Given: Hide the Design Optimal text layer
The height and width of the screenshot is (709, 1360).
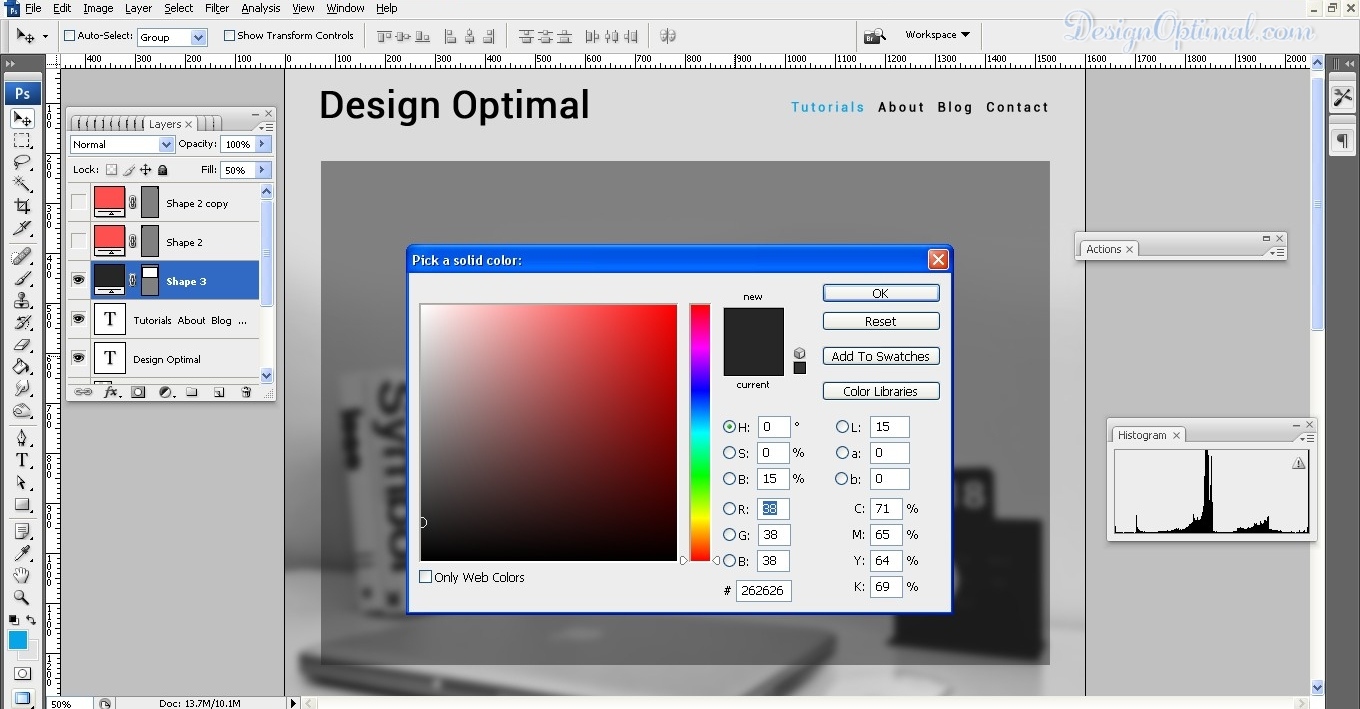Looking at the screenshot, I should (78, 358).
